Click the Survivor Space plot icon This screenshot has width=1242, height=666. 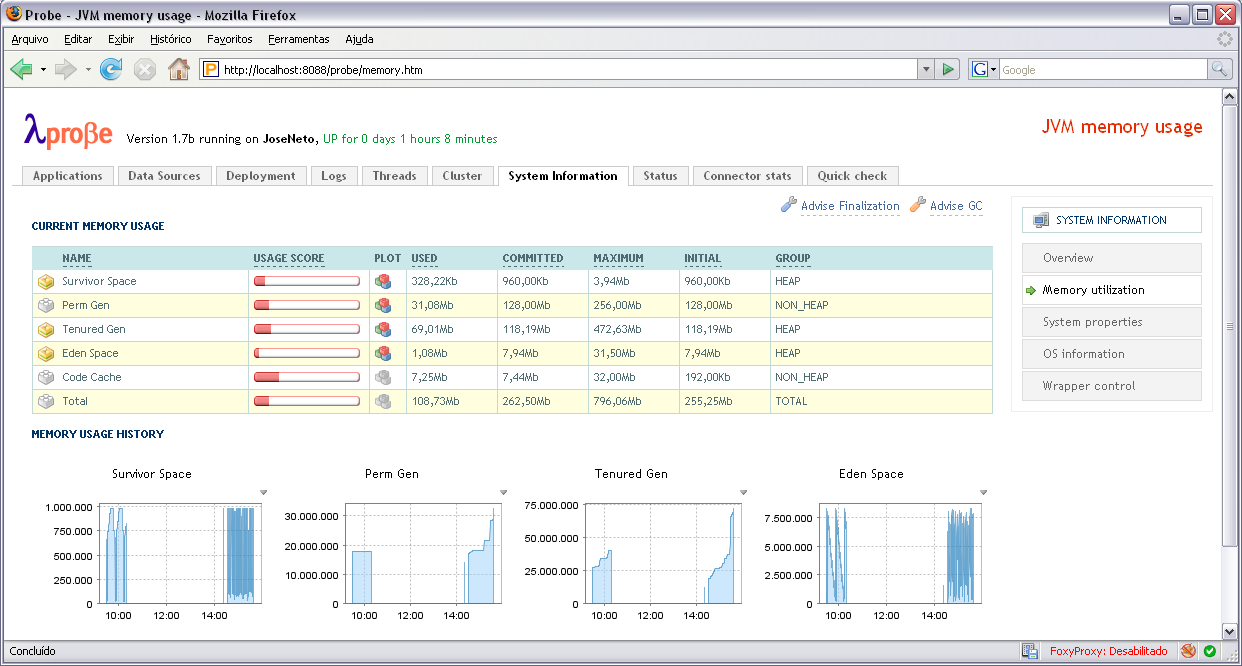click(x=382, y=282)
